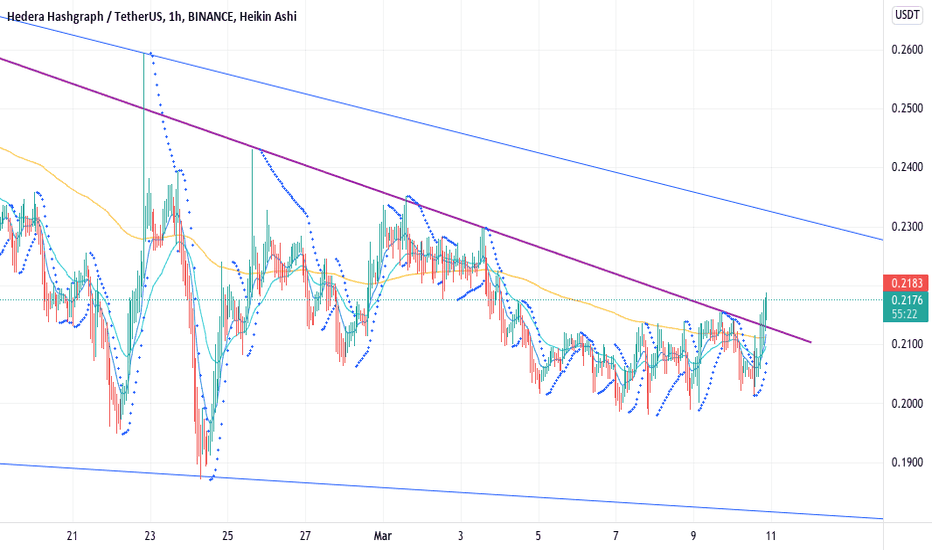Click the 0.1900 price axis value
Image resolution: width=932 pixels, height=550 pixels.
(x=907, y=463)
